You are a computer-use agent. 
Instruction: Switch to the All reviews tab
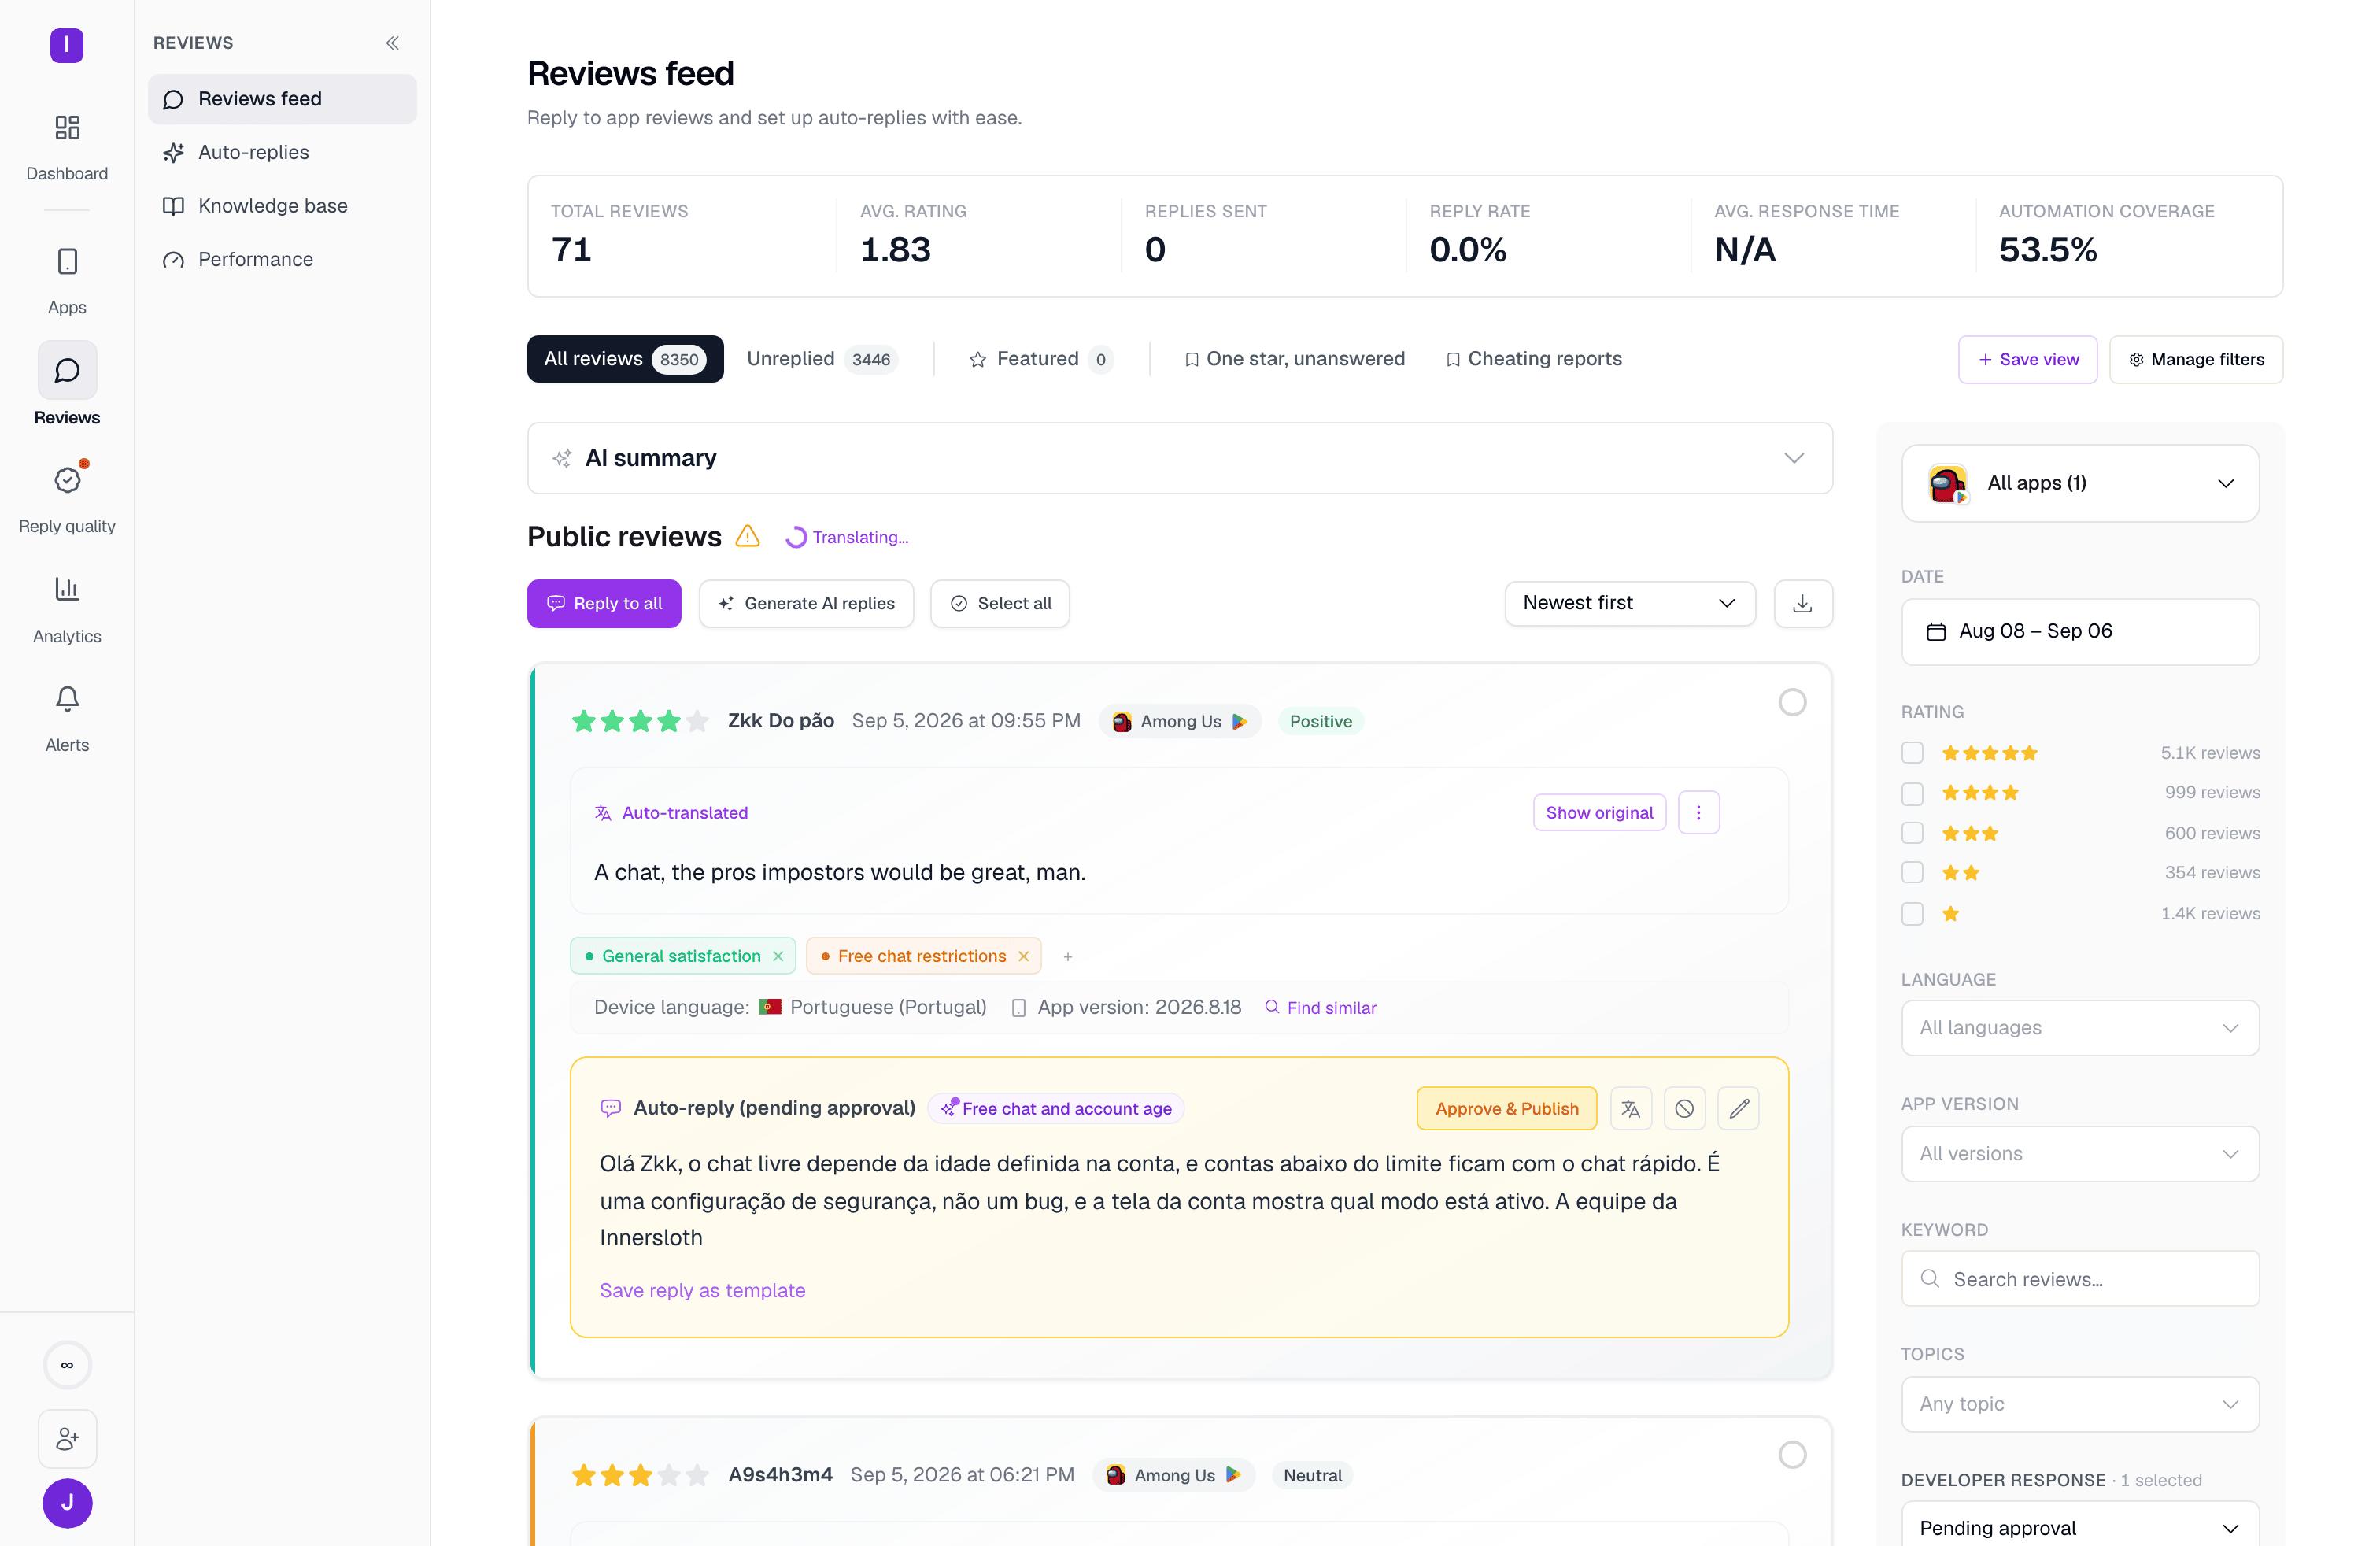(x=625, y=359)
